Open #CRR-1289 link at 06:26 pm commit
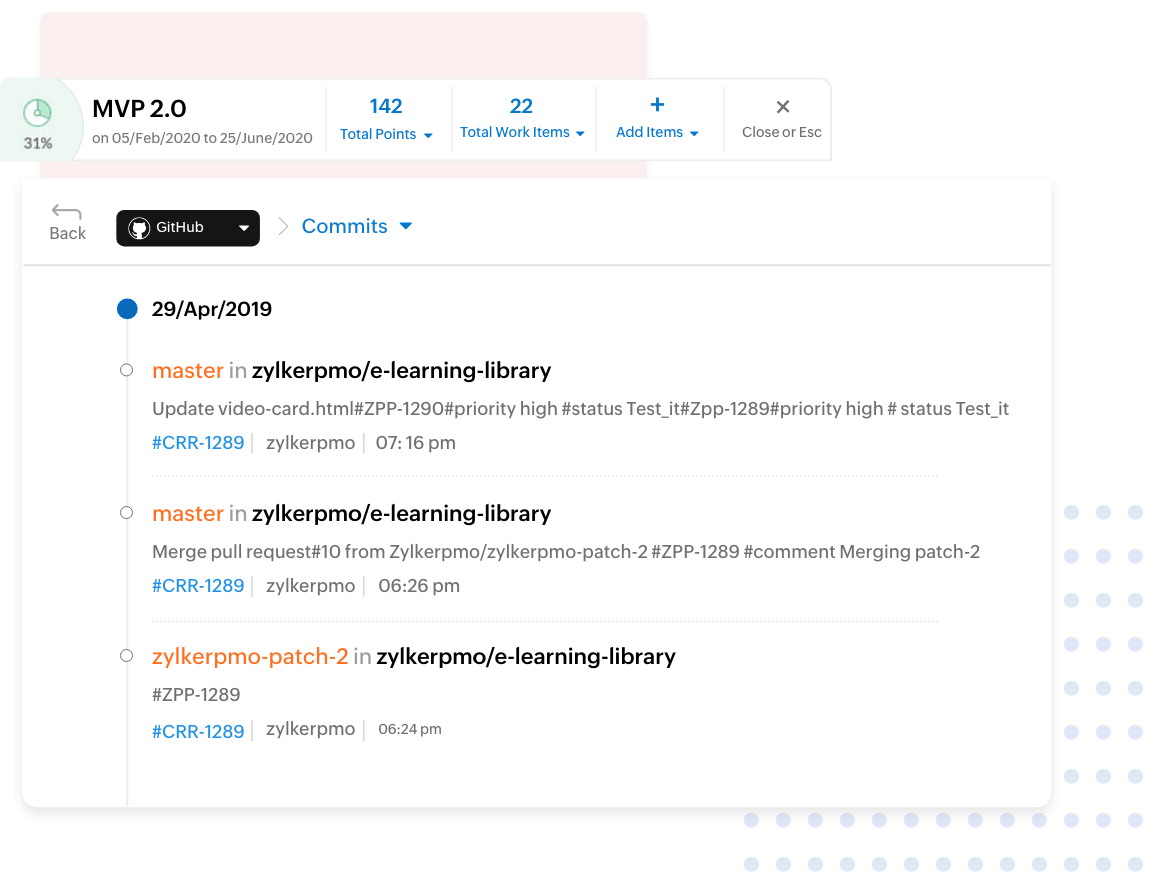 198,586
